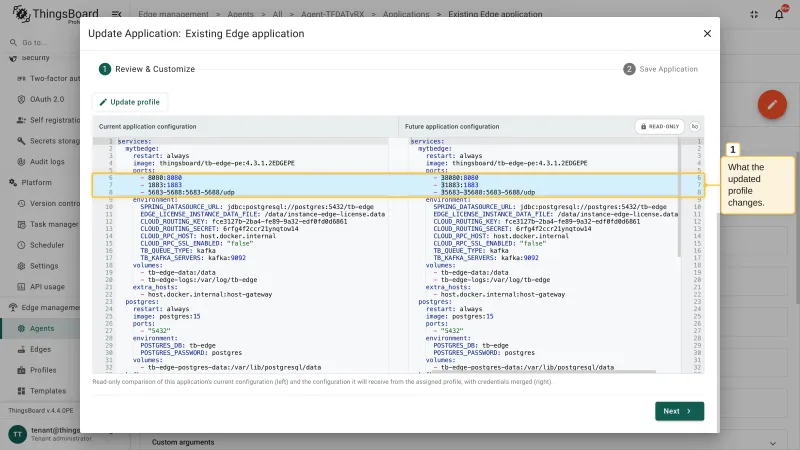Click TB_QUEUE_TYPE: kafka line in future configuration

(x=470, y=251)
